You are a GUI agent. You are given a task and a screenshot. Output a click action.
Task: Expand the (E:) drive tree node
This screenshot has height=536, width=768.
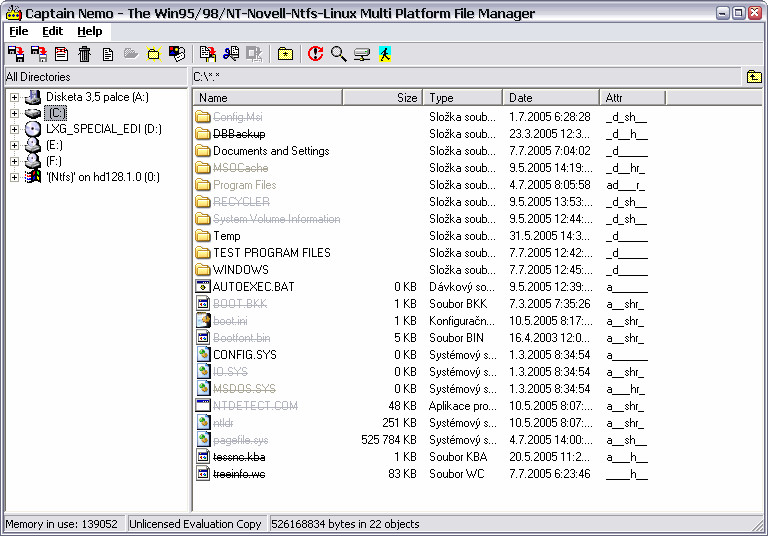tap(14, 146)
